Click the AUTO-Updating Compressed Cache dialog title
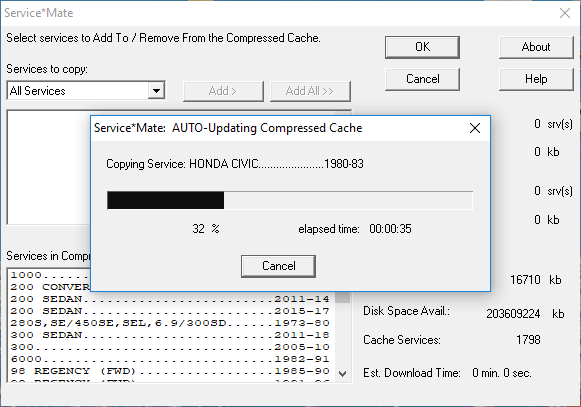The image size is (581, 407). pyautogui.click(x=228, y=128)
